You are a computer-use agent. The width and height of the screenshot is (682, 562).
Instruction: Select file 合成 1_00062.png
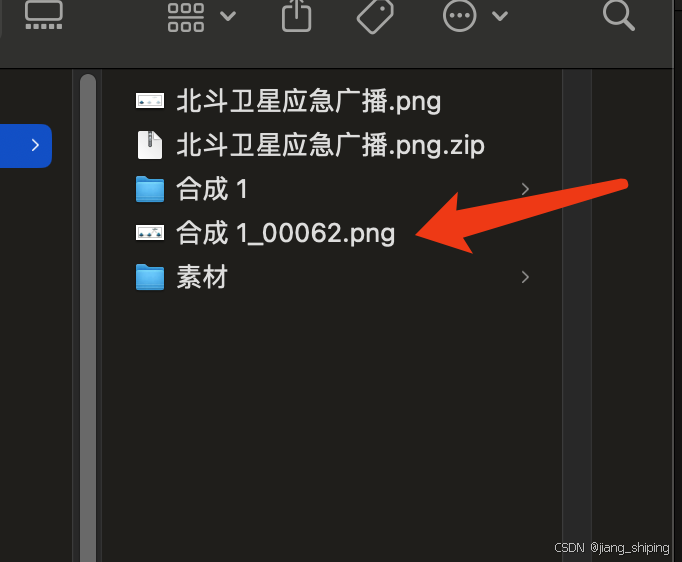pyautogui.click(x=285, y=233)
